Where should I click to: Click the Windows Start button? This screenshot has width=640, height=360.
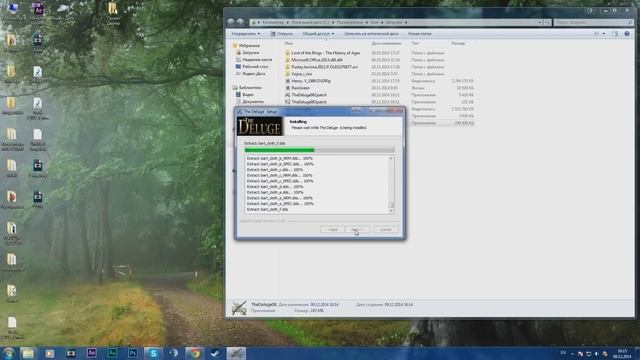(8, 353)
